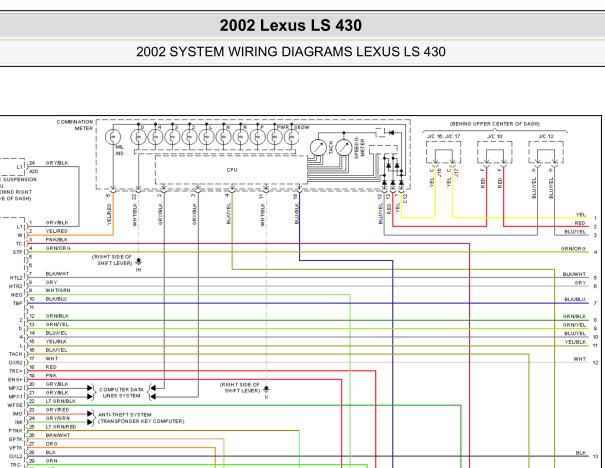
Task: Click the ground symbol labeled II
Action: [266, 389]
